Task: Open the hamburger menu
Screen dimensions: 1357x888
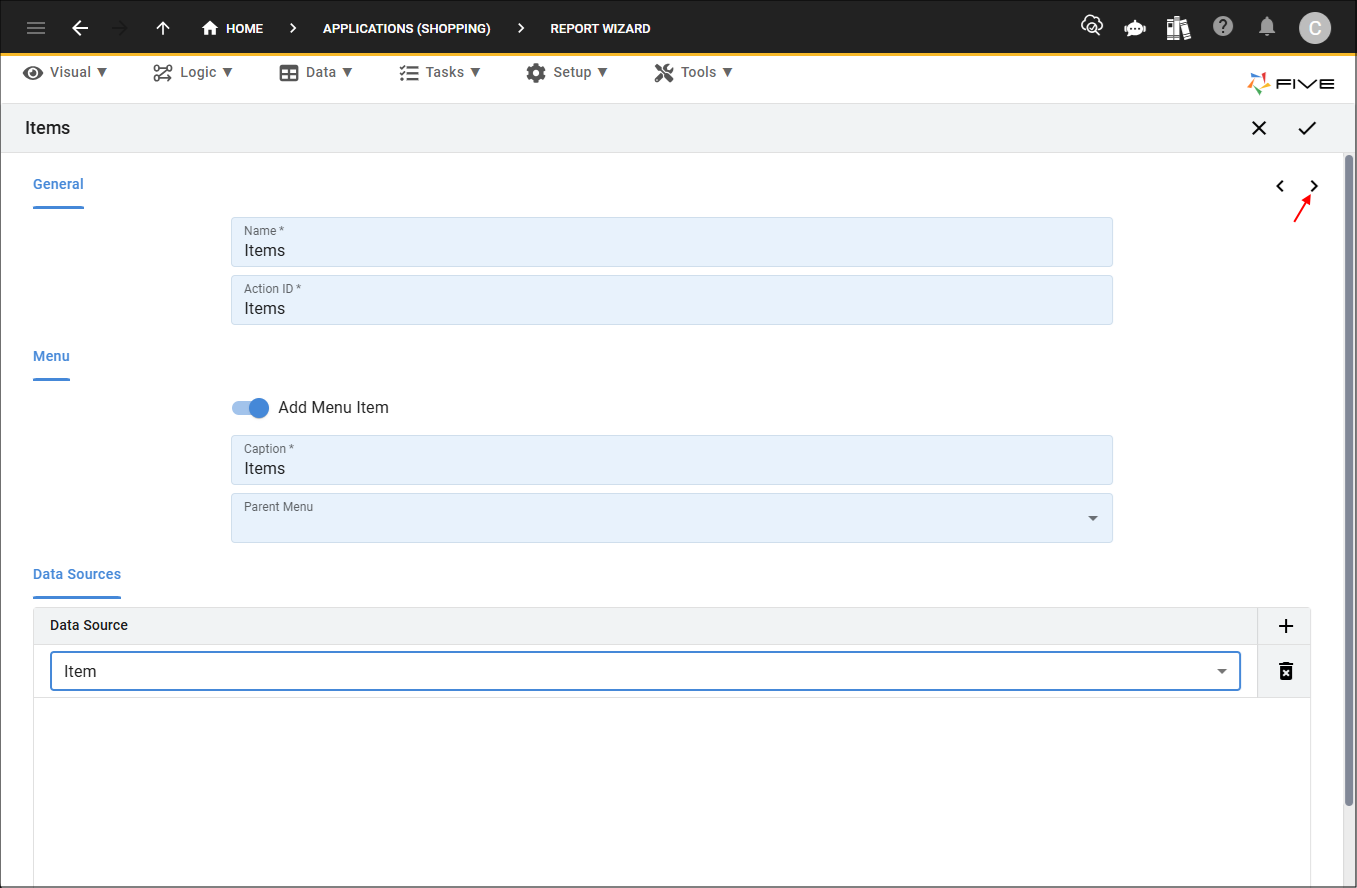Action: (x=36, y=28)
